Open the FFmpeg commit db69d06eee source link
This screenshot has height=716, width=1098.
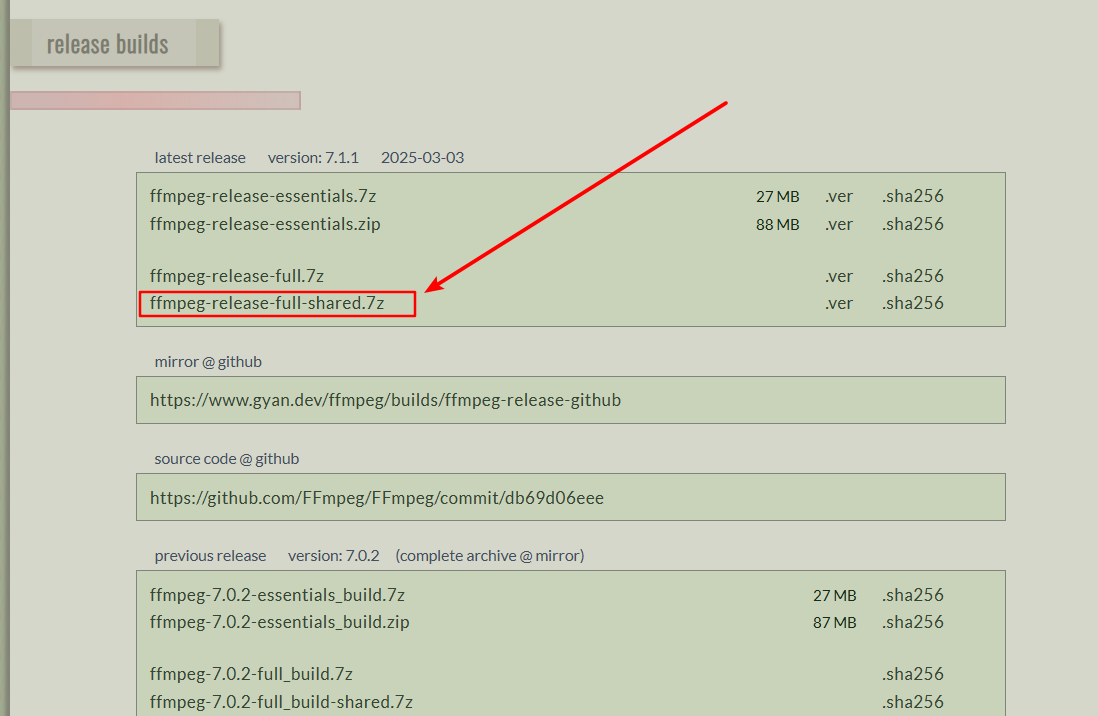point(377,498)
